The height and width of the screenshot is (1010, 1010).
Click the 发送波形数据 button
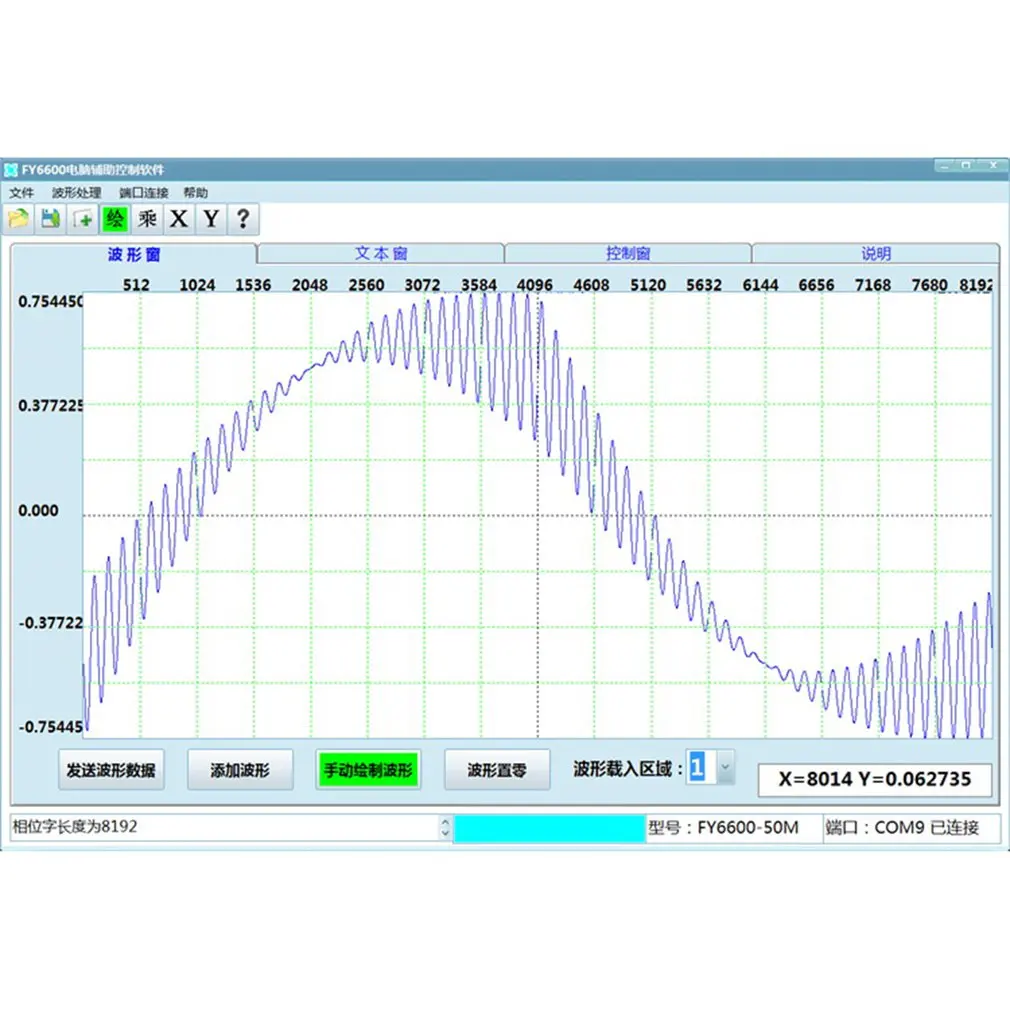[111, 770]
